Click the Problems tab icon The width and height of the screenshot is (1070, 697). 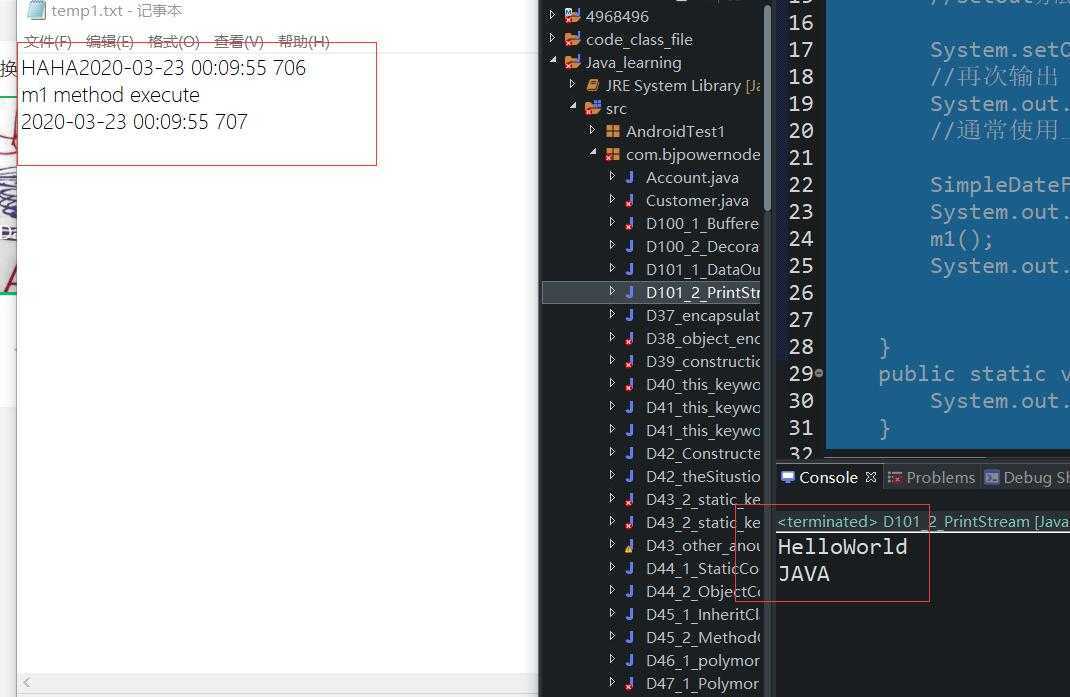point(895,477)
